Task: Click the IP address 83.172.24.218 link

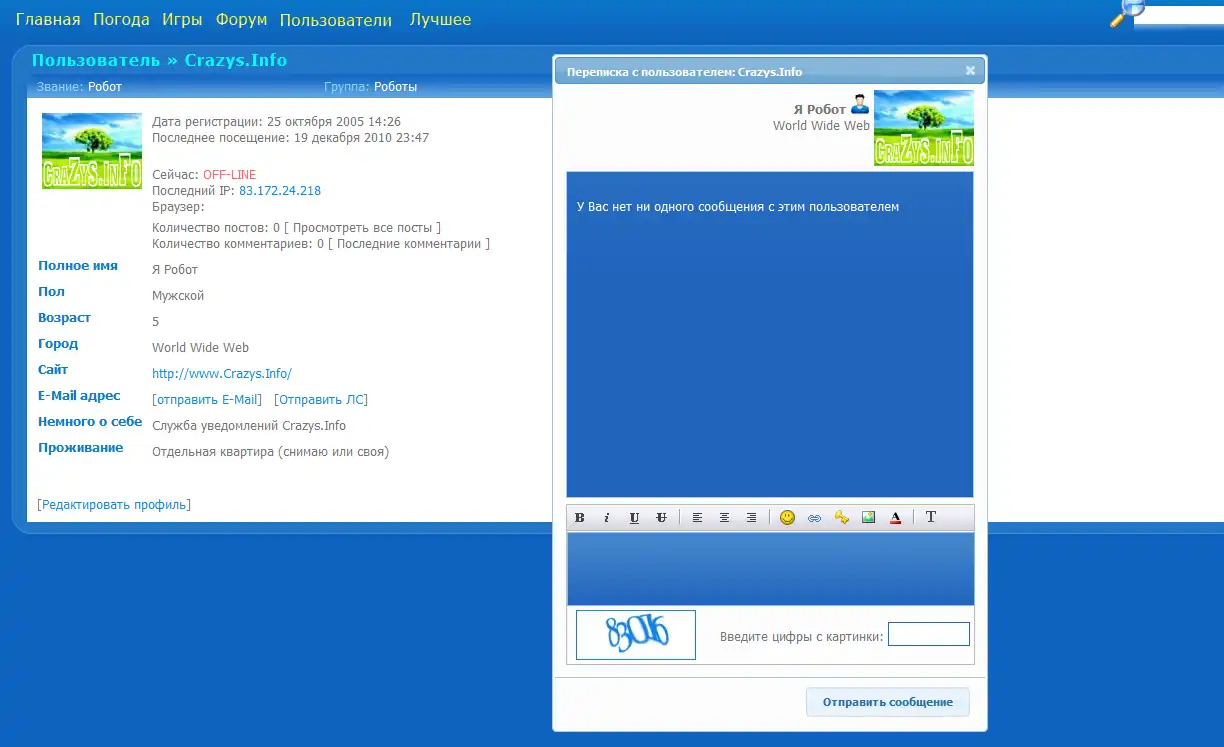Action: pyautogui.click(x=280, y=191)
